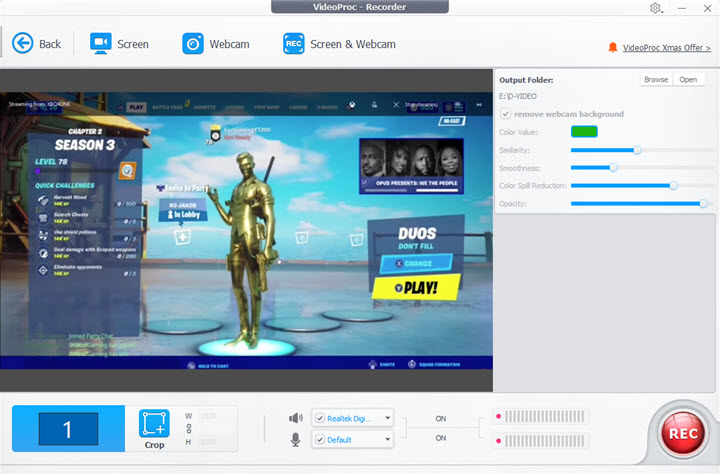Screen dimensions: 720x474
Task: Uncheck the Default microphone checkbox
Action: 320,440
